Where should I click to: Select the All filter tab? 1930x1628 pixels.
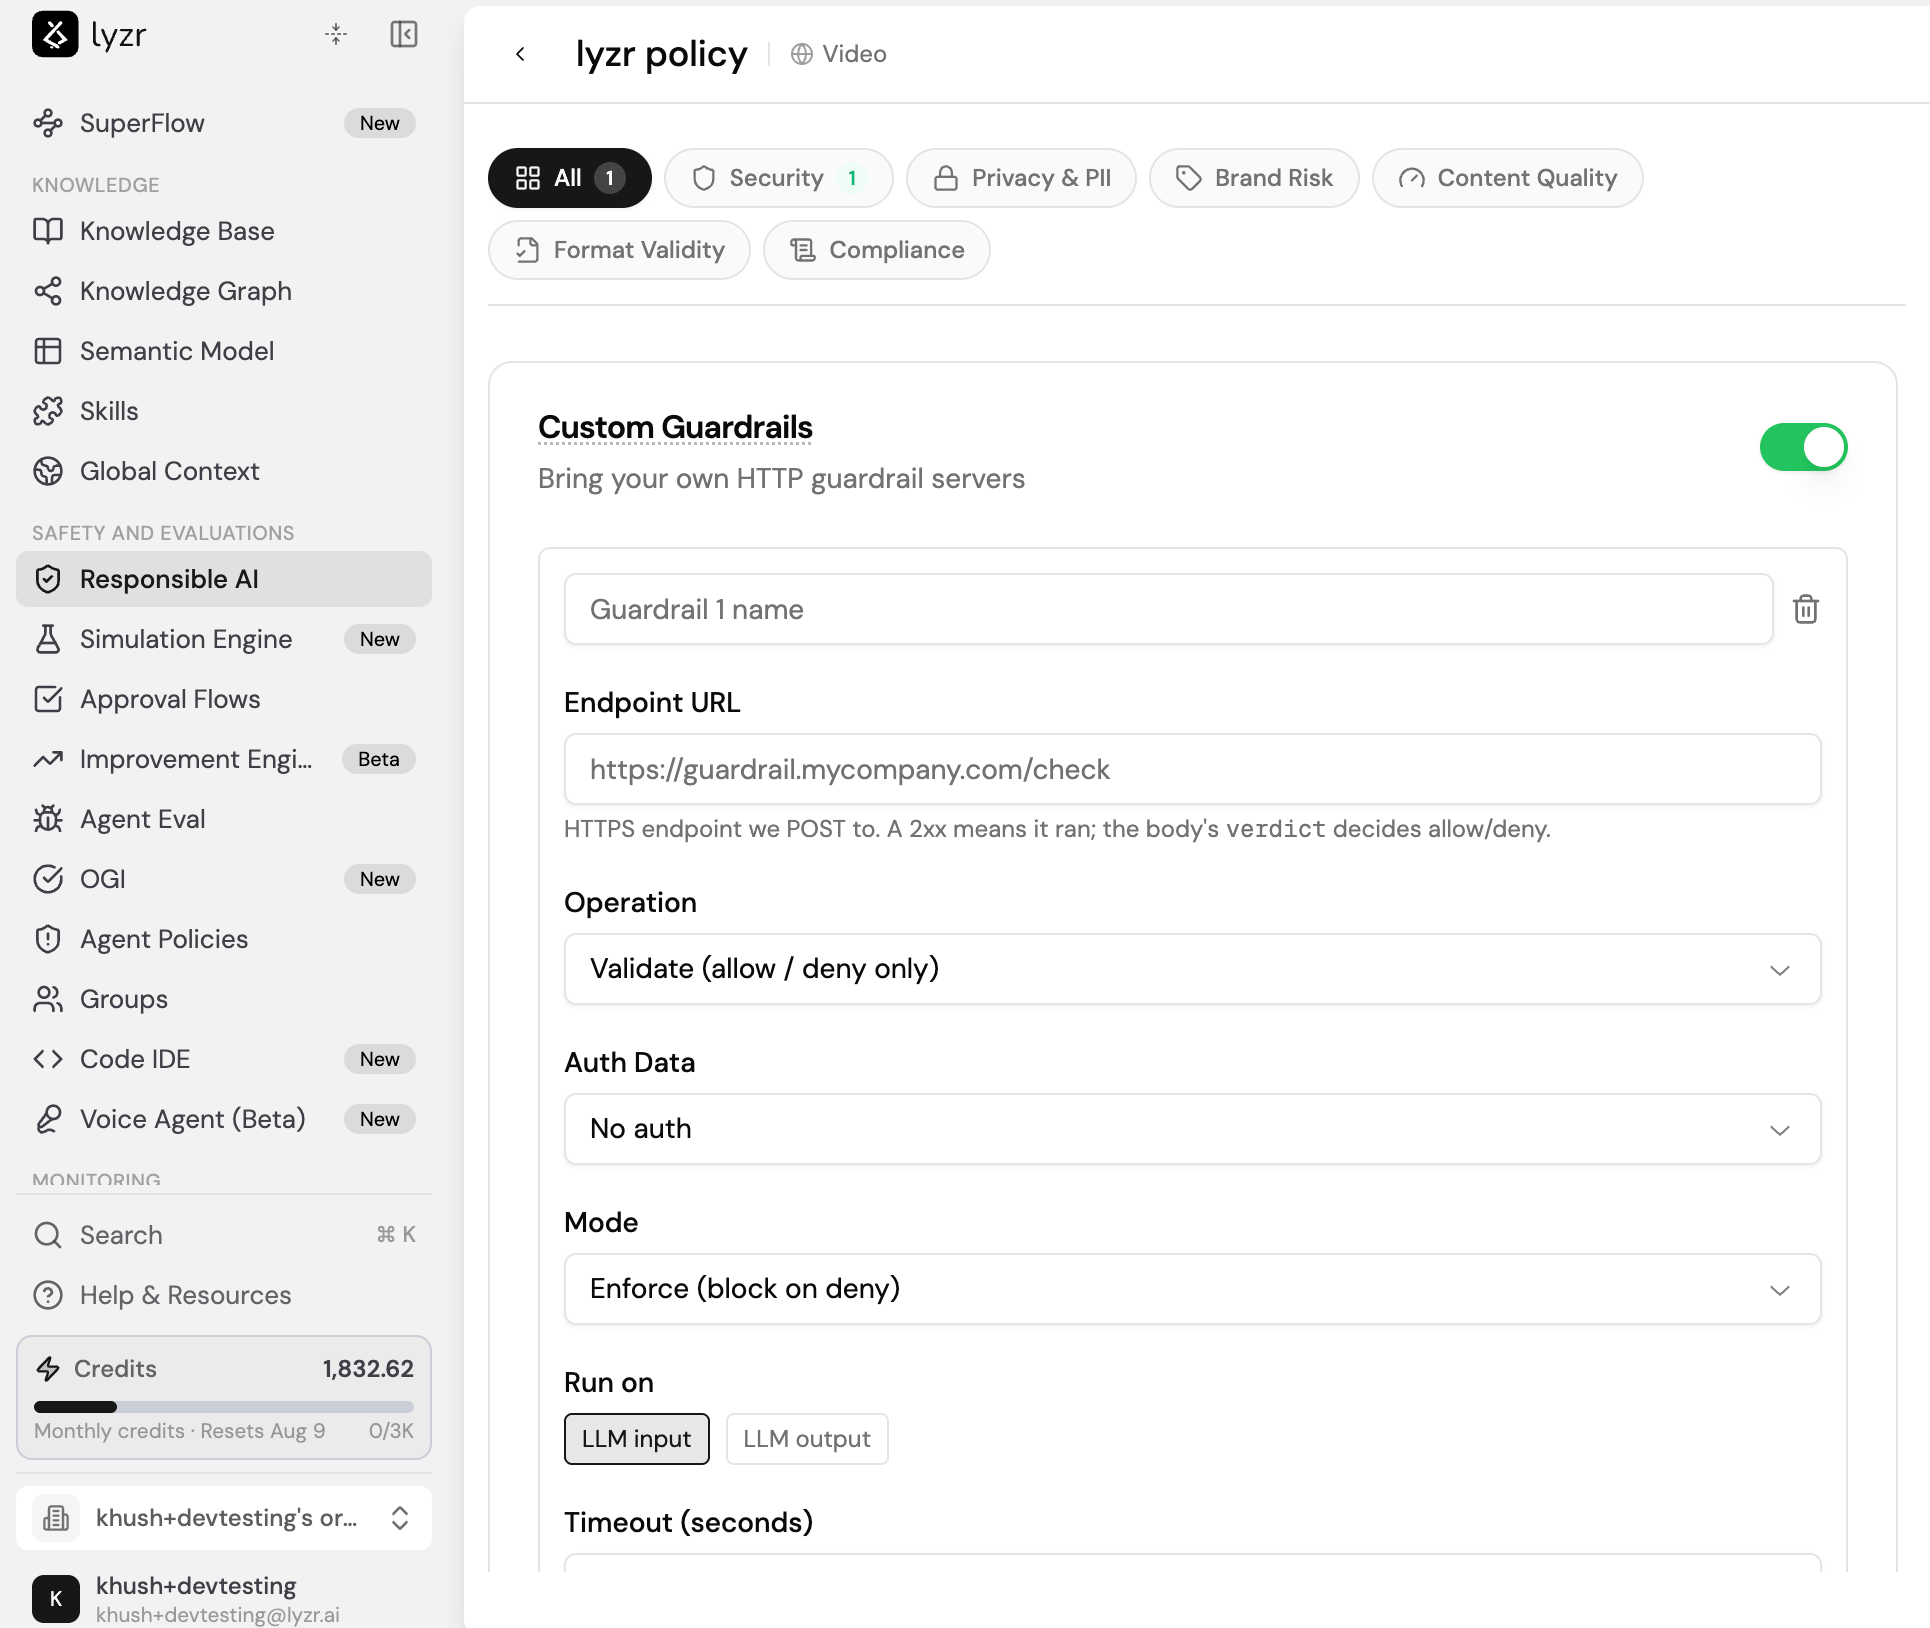(570, 178)
